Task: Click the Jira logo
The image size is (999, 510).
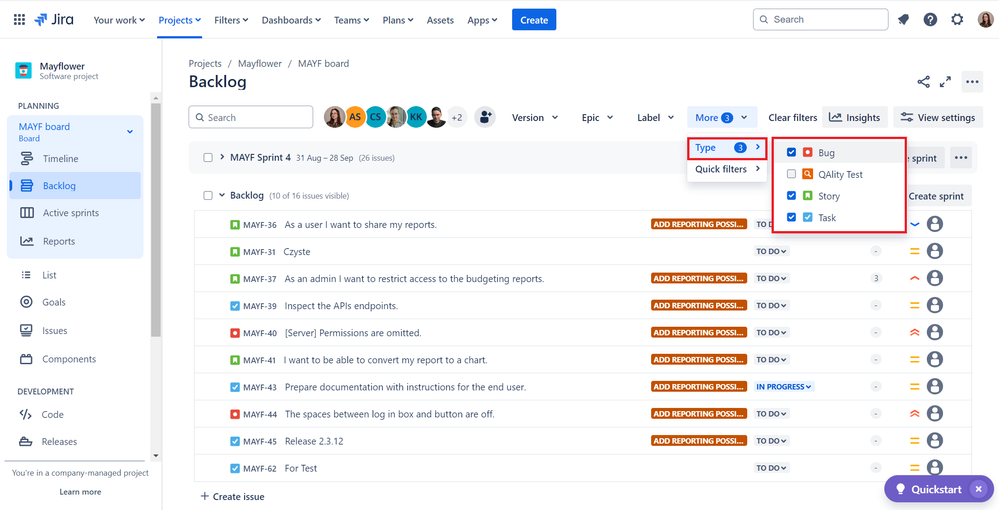Action: [x=54, y=20]
